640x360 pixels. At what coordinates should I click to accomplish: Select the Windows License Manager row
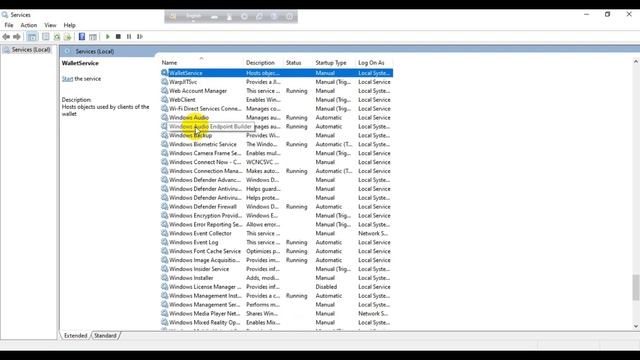(x=276, y=287)
